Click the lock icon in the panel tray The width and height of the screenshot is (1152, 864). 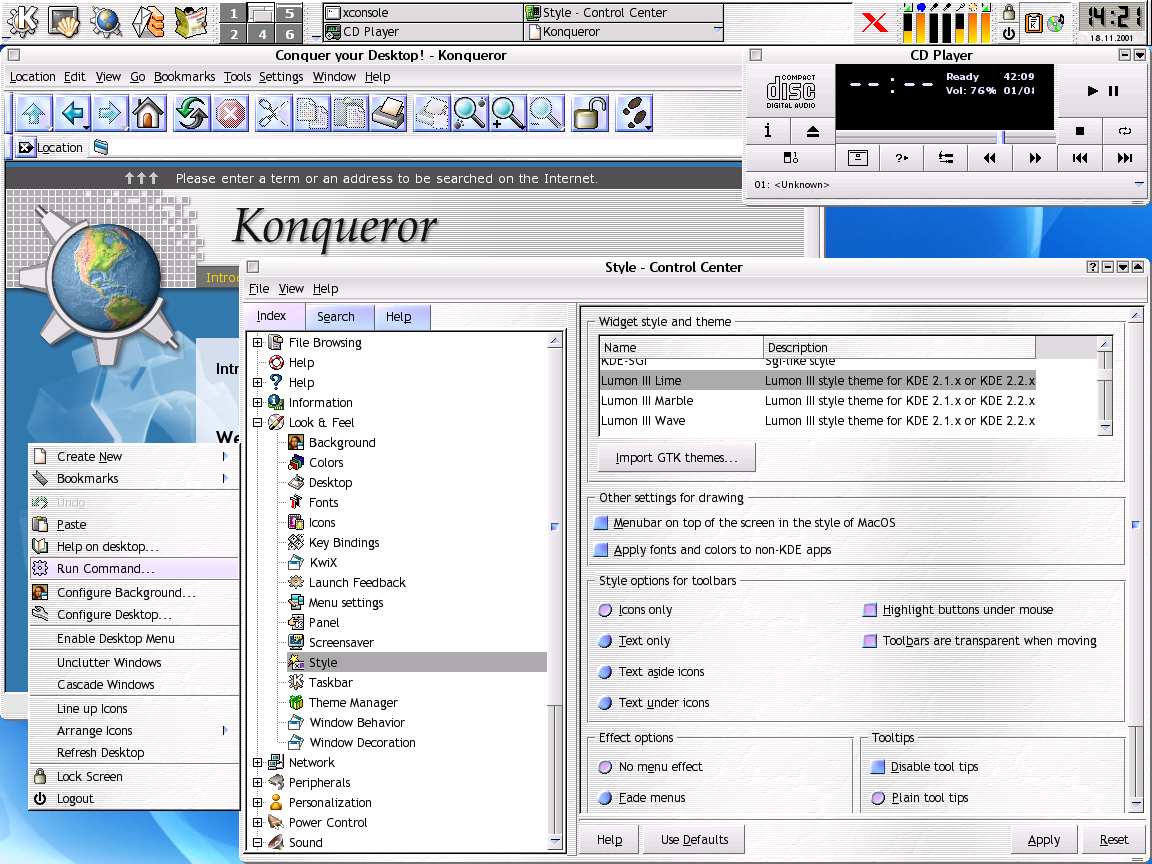[x=1009, y=11]
